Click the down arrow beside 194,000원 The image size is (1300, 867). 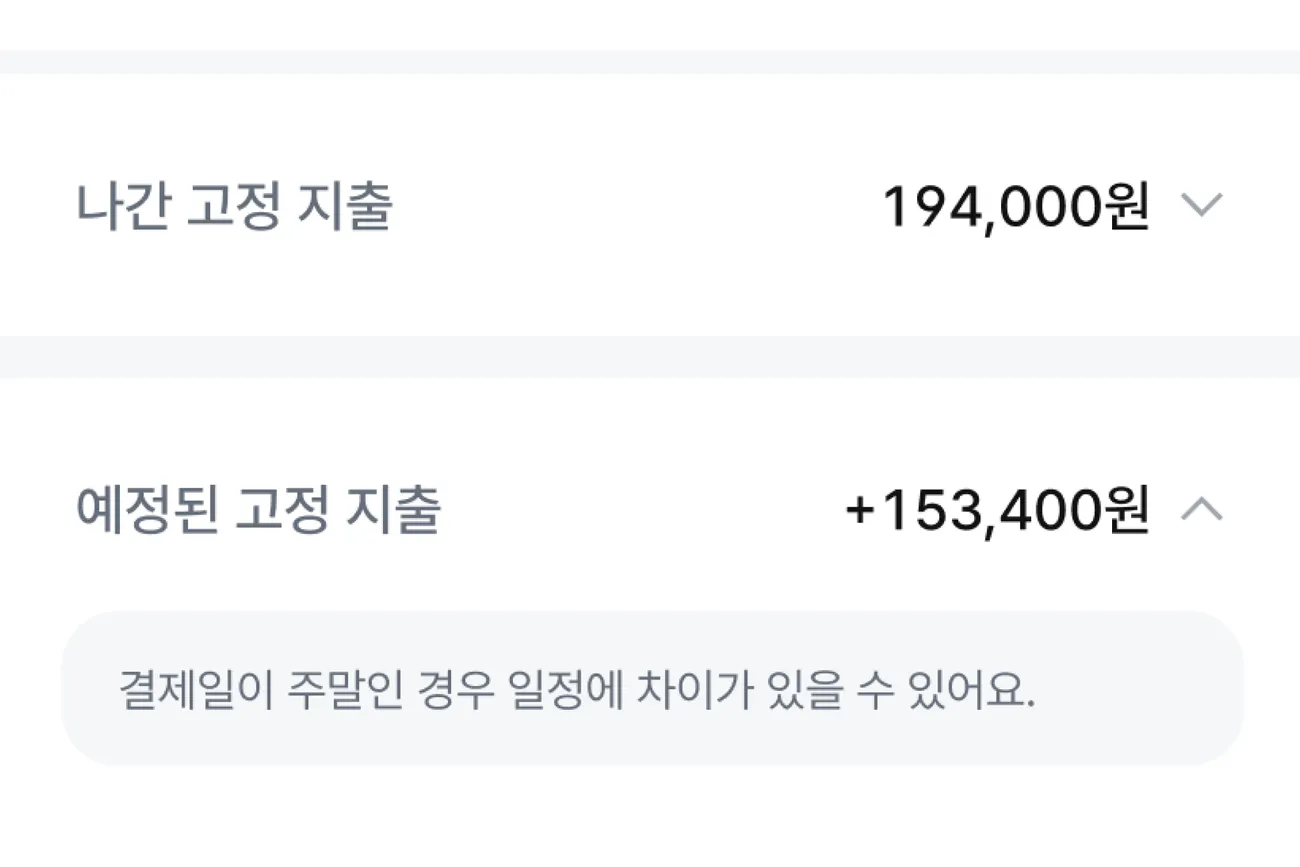(x=1201, y=206)
